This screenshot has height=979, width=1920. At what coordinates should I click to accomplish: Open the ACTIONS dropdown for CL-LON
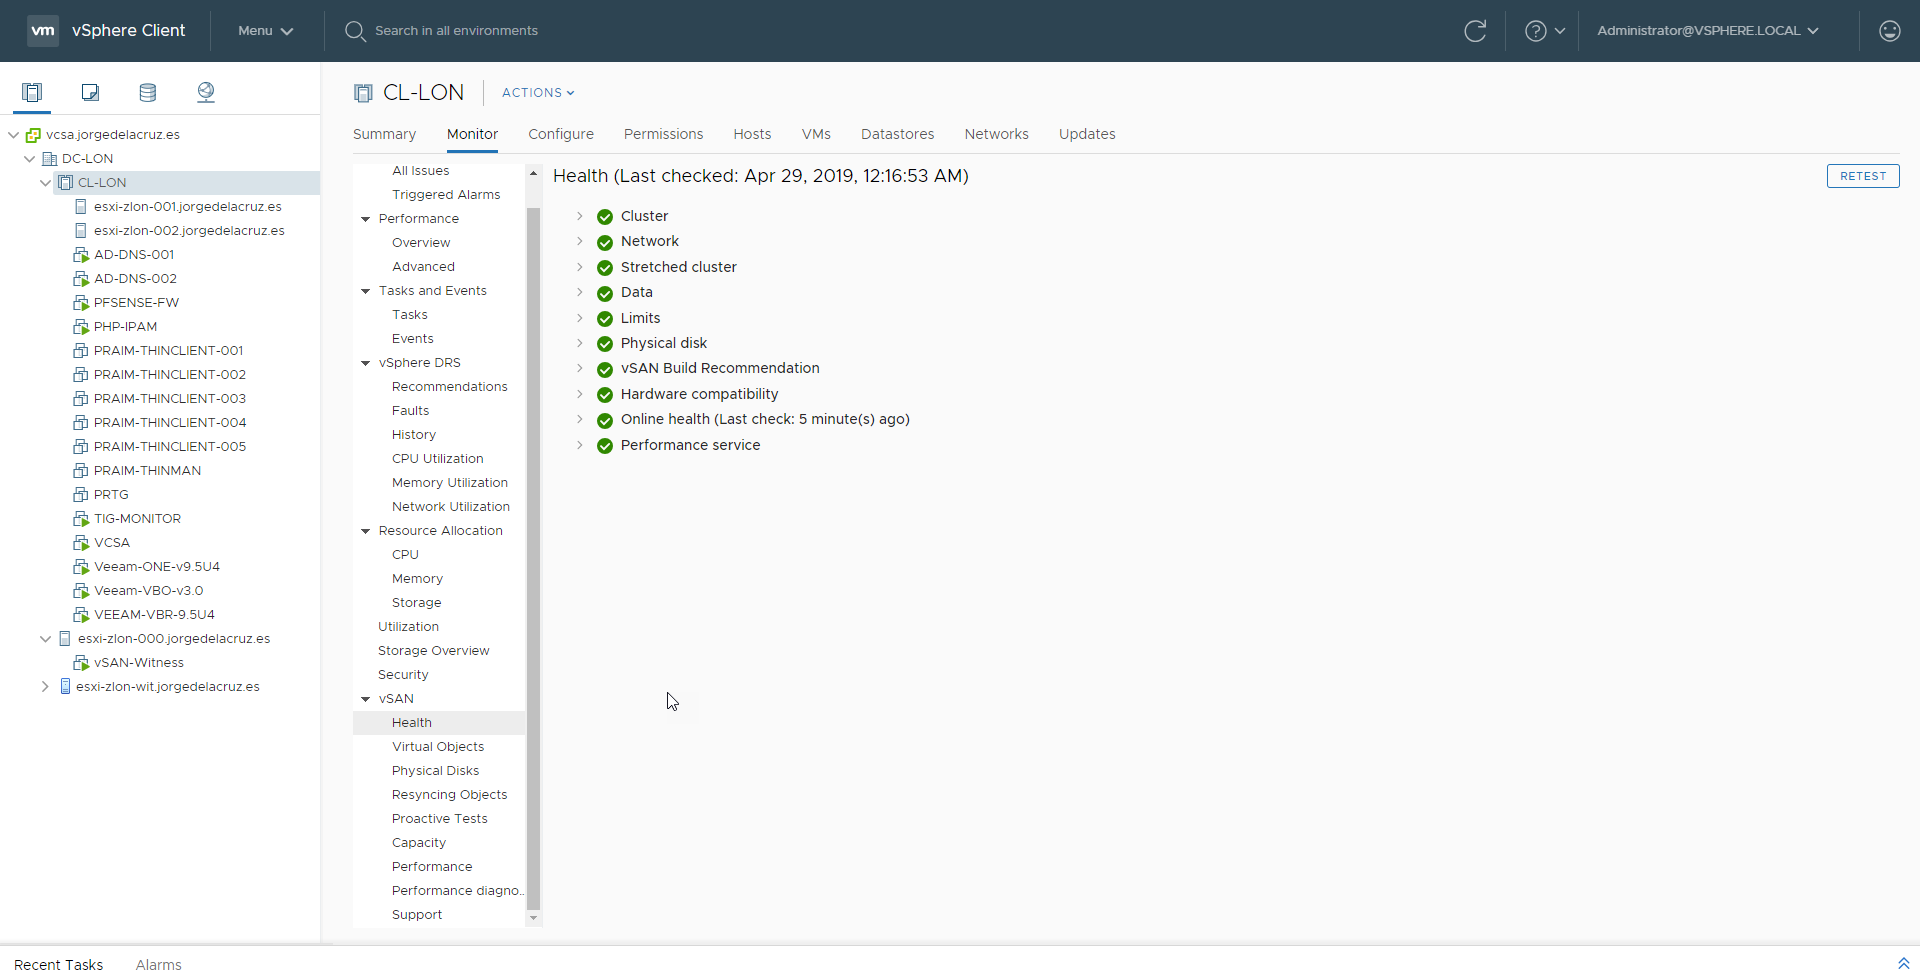(x=538, y=93)
